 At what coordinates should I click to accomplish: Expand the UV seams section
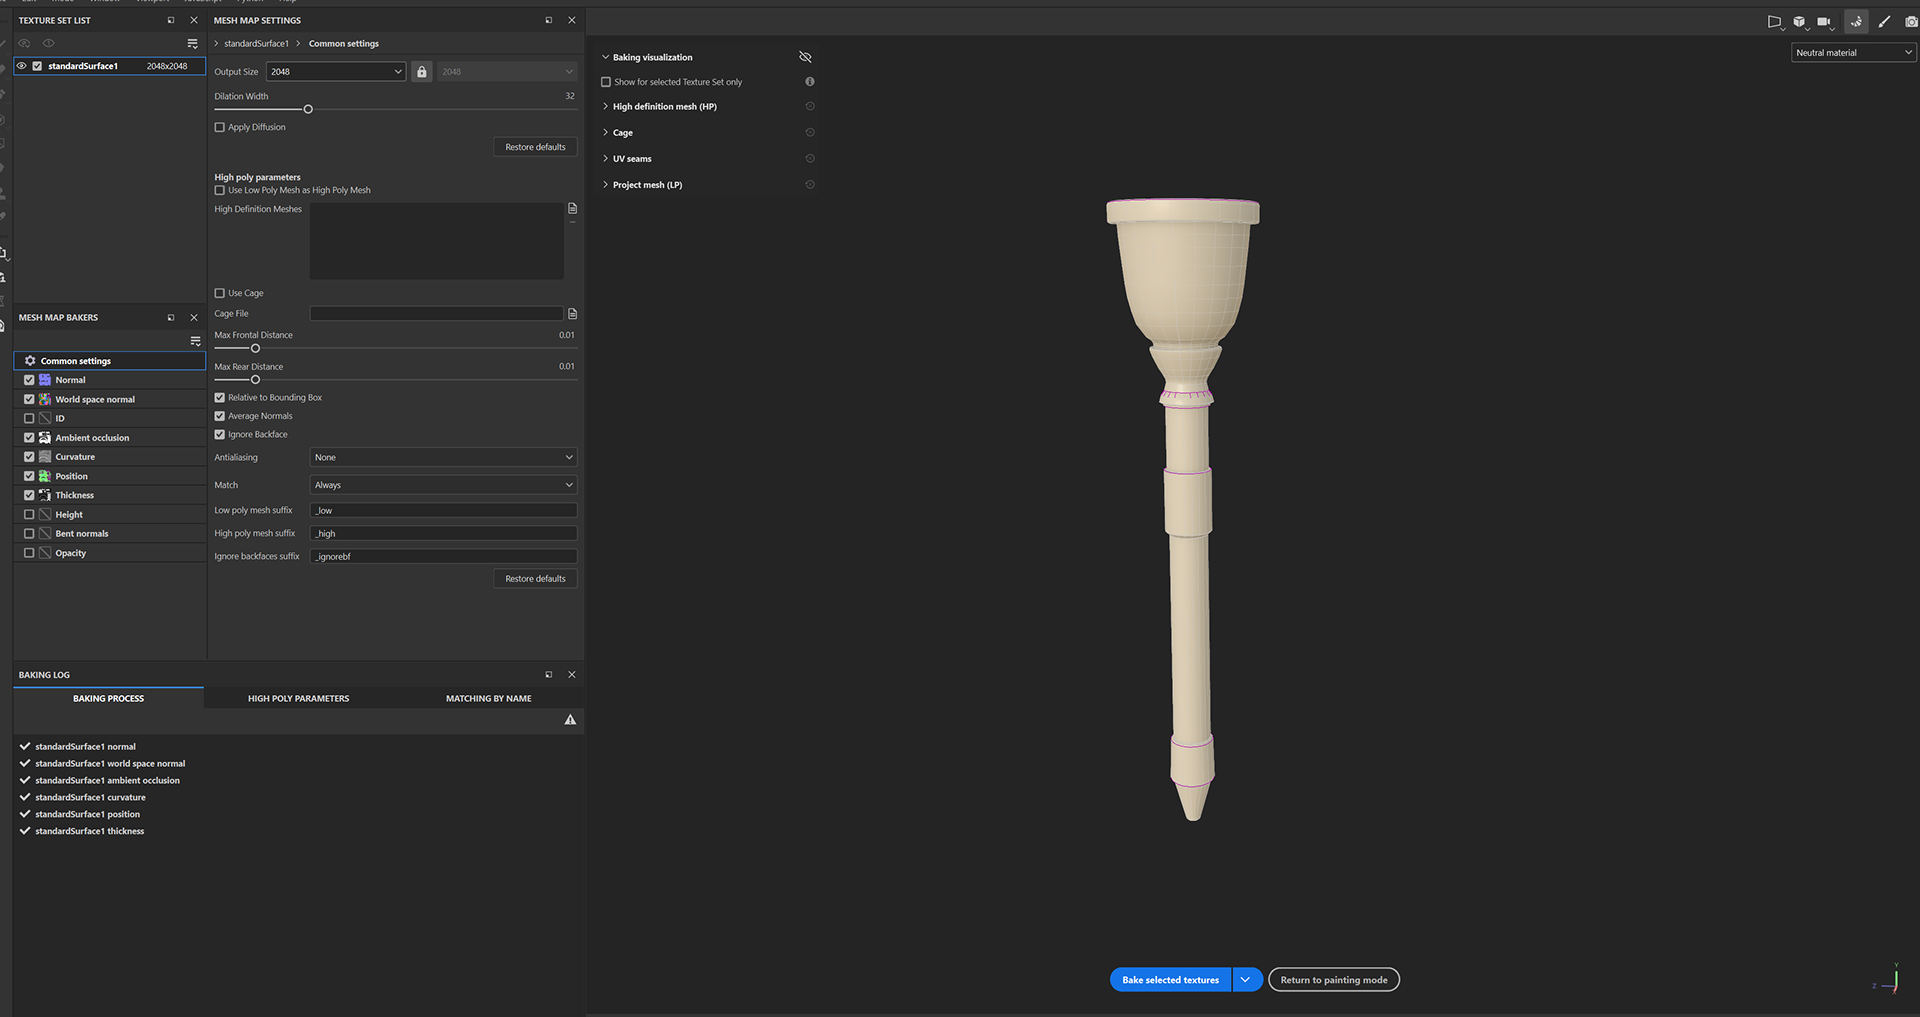[x=605, y=158]
